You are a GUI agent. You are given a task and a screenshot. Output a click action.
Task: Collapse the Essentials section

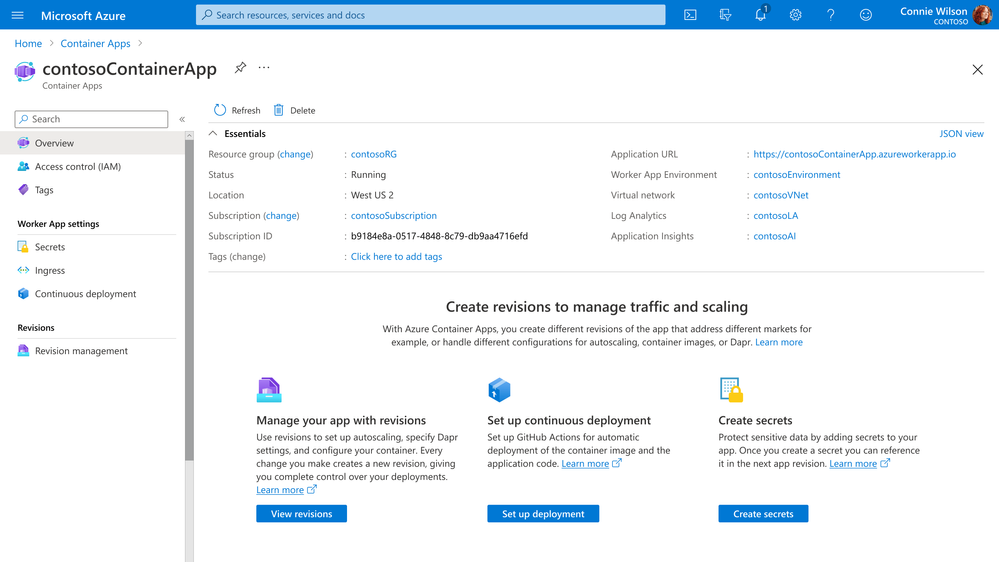pos(213,133)
